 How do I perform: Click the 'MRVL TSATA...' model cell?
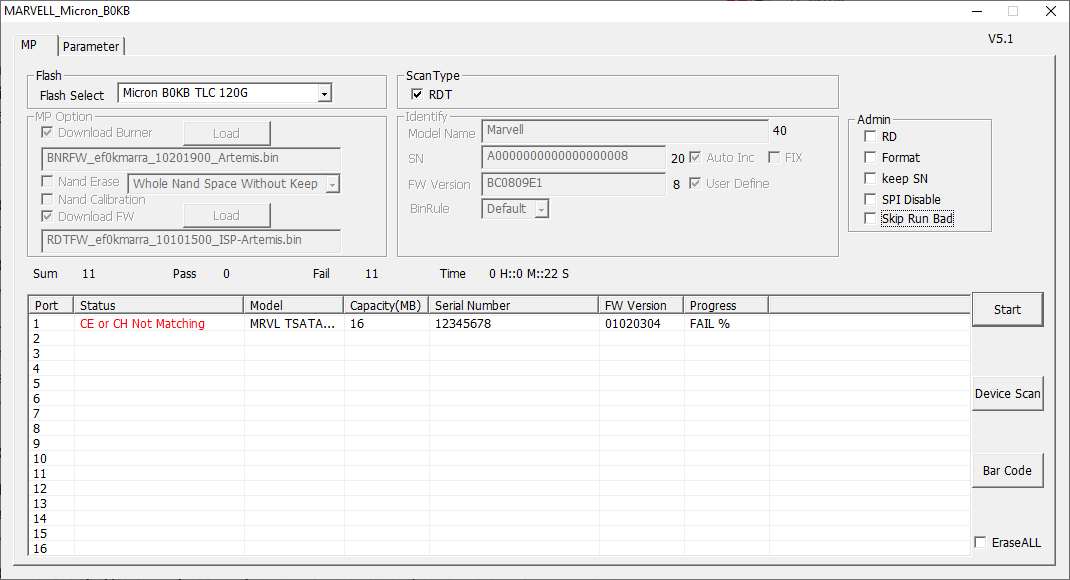pyautogui.click(x=292, y=324)
